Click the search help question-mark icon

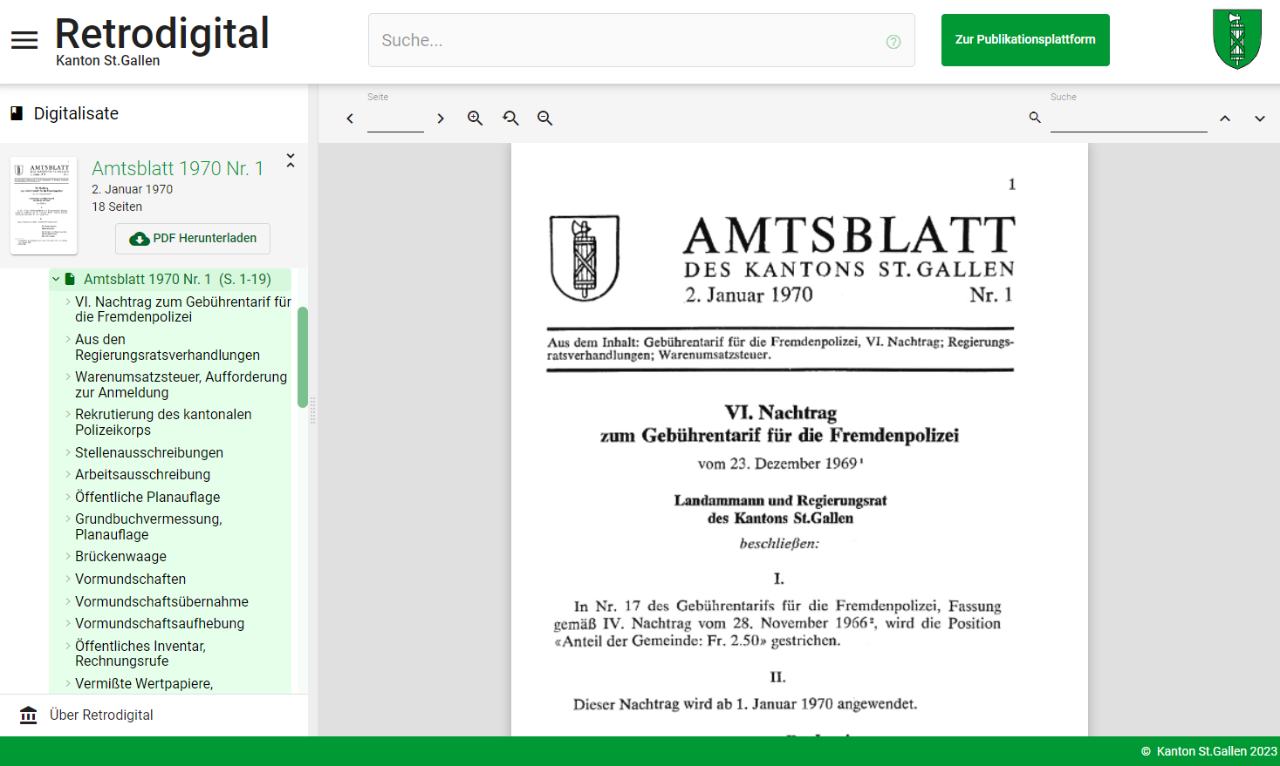893,42
